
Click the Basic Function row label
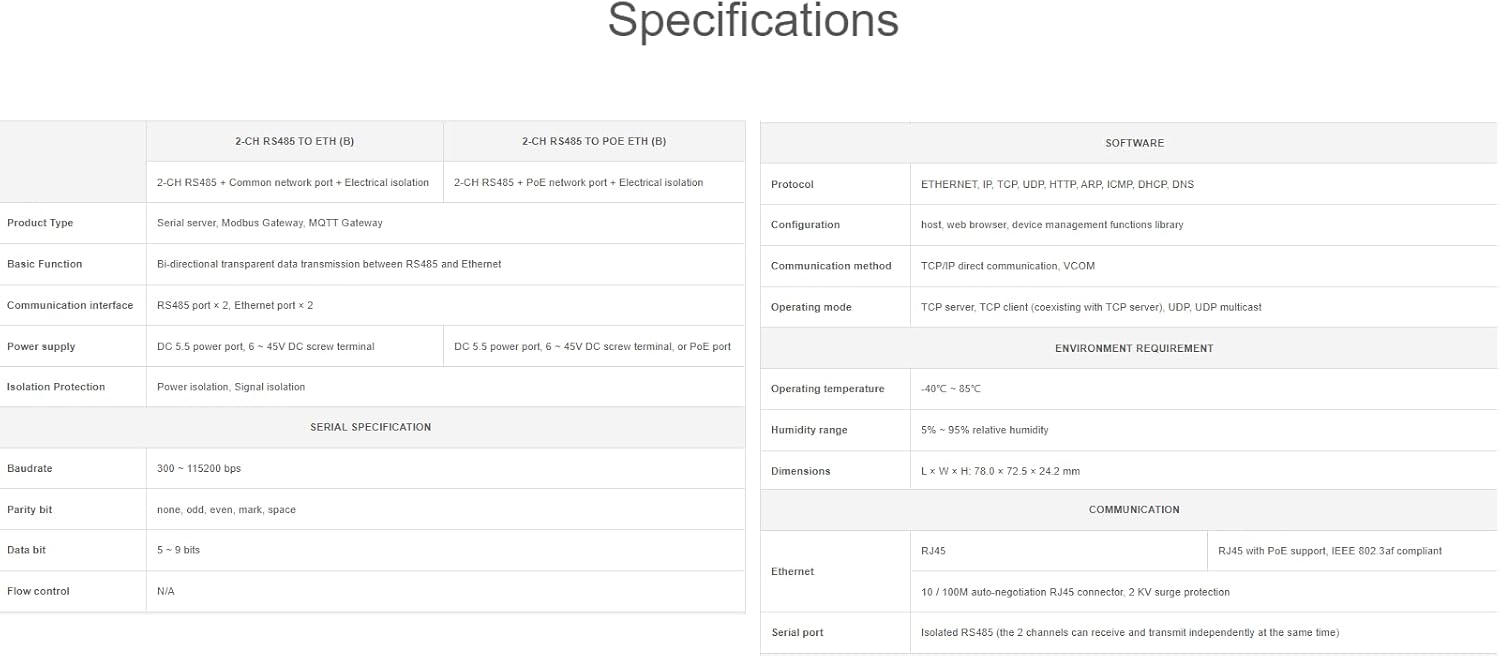point(45,264)
